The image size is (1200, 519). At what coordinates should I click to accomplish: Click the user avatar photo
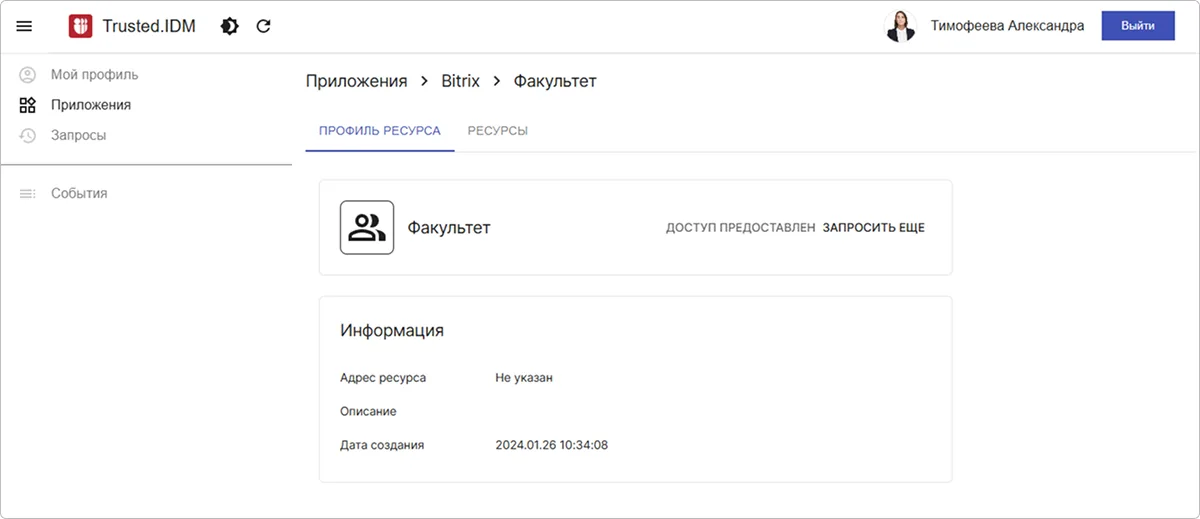coord(900,26)
